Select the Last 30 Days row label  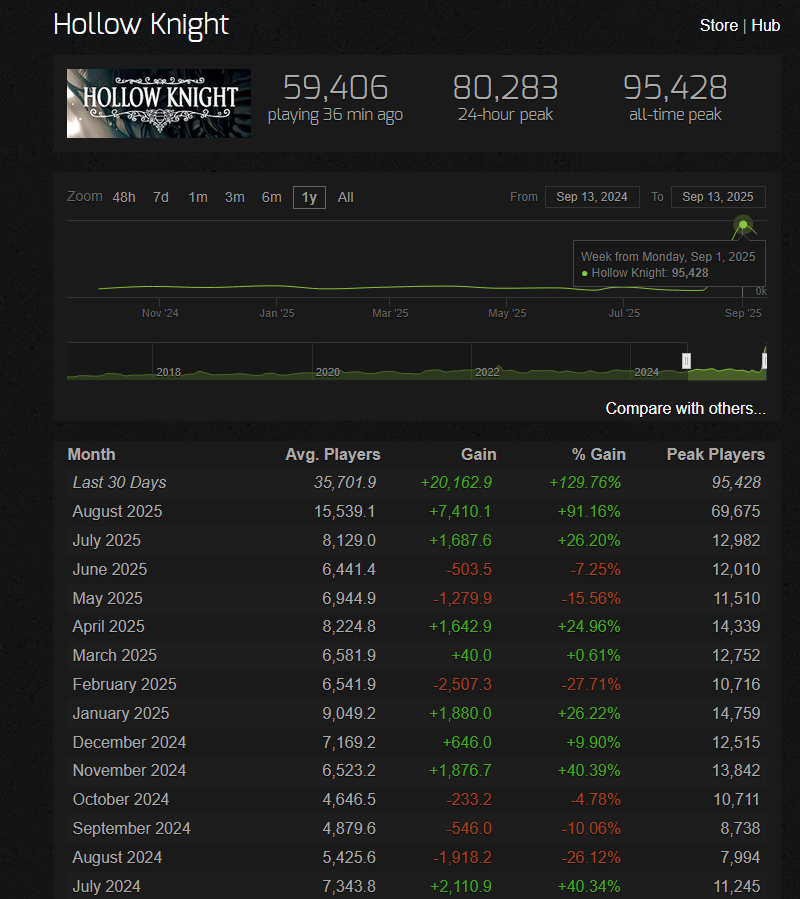click(119, 482)
